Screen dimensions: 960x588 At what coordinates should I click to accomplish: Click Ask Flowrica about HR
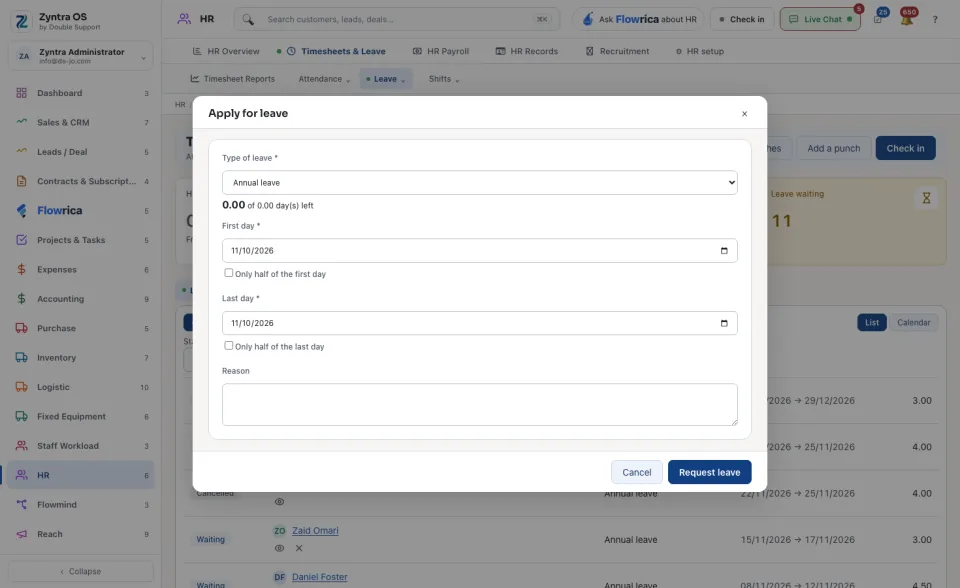point(639,20)
